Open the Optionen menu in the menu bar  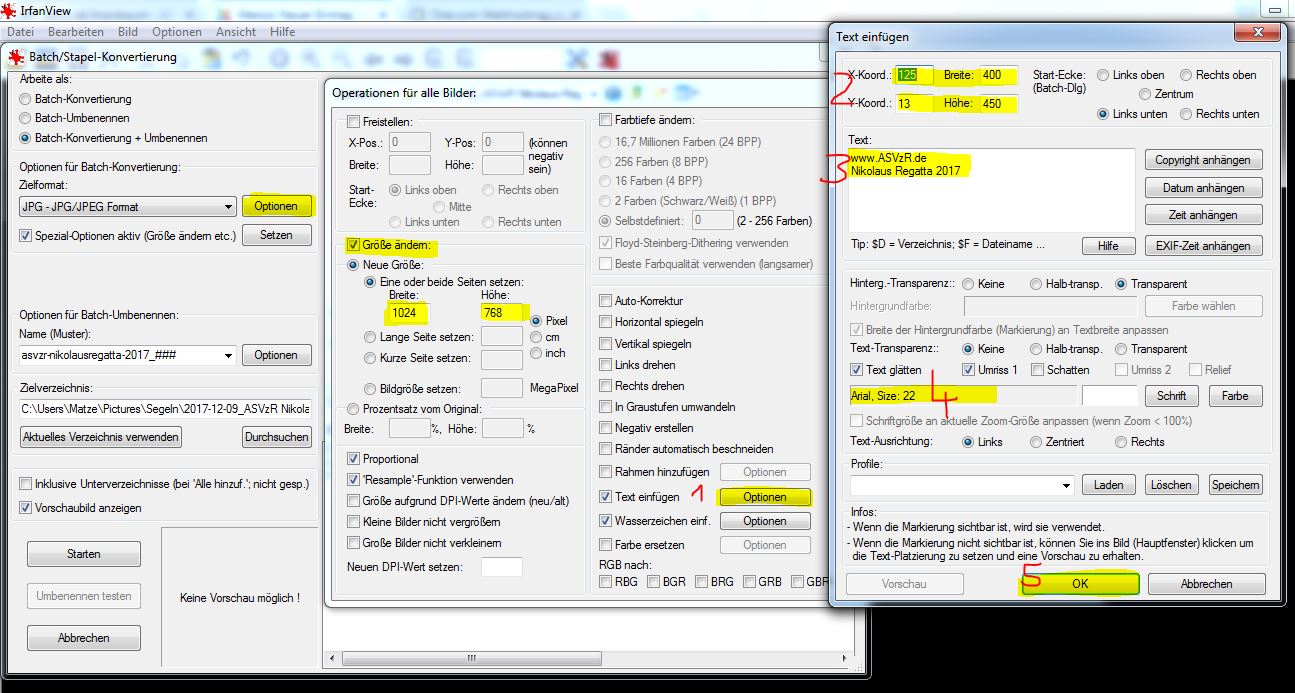pyautogui.click(x=176, y=32)
